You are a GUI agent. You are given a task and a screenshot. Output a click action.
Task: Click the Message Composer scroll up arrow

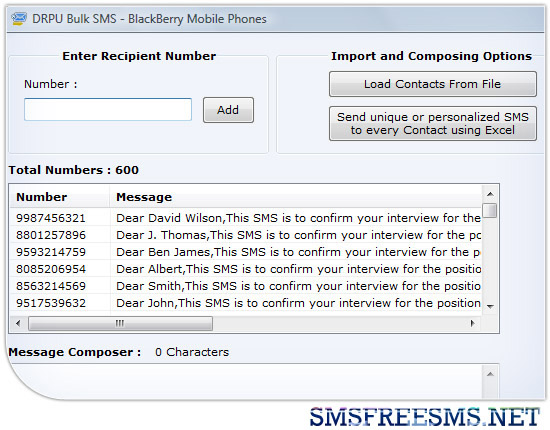pyautogui.click(x=490, y=374)
